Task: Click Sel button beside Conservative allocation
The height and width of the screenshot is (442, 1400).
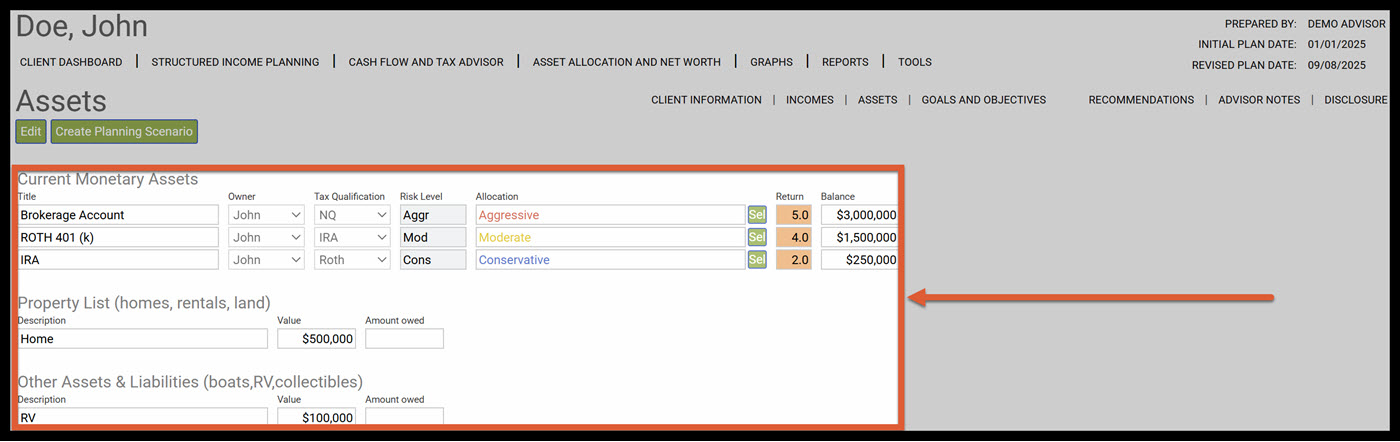Action: click(757, 260)
